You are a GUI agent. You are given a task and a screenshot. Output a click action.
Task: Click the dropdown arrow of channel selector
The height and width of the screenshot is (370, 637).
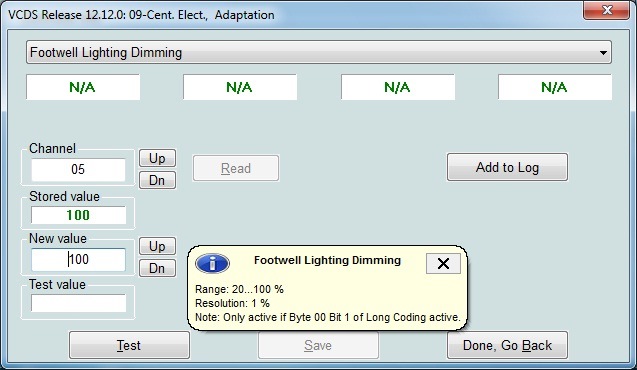pos(603,52)
